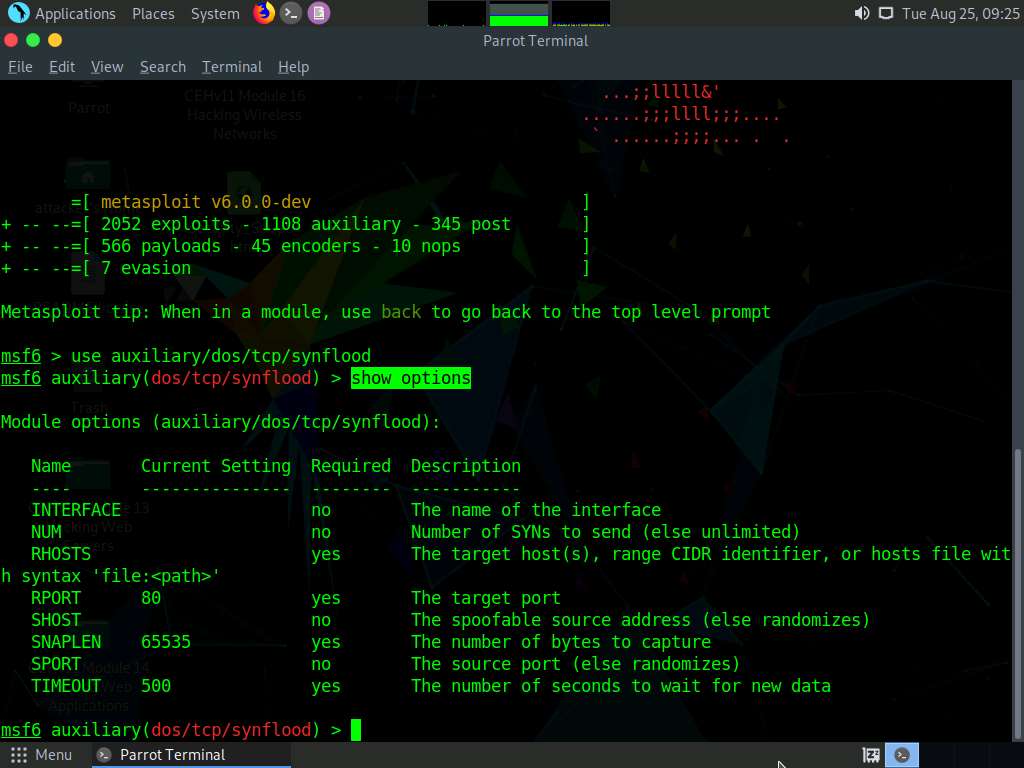Viewport: 1024px width, 768px height.
Task: Open the purple text editor launcher icon
Action: coord(319,13)
